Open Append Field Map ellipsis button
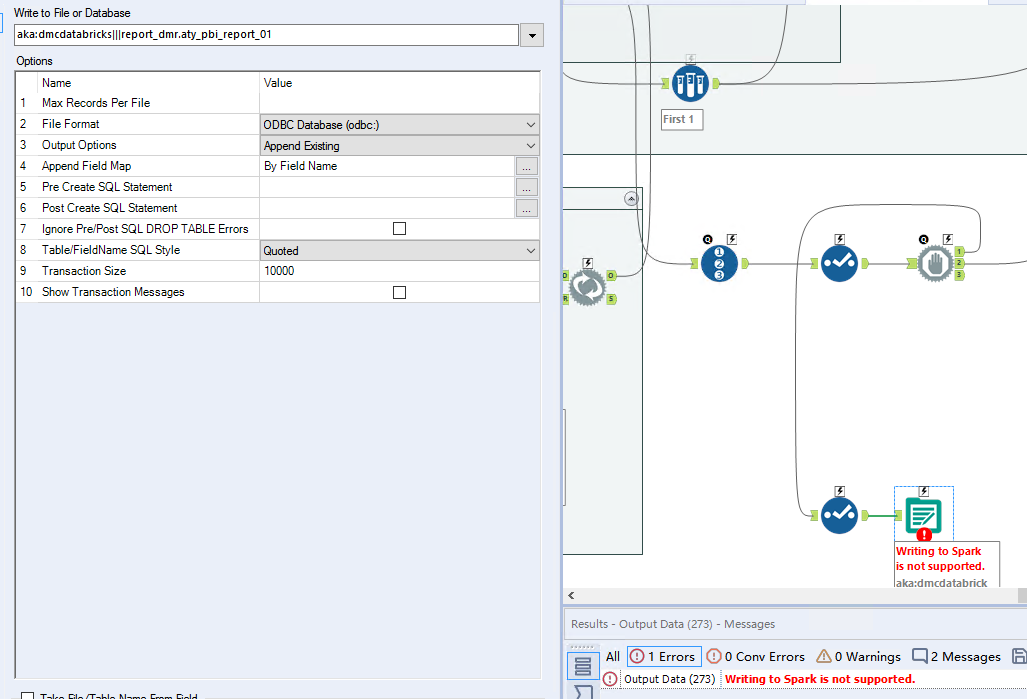1027x699 pixels. (x=527, y=167)
